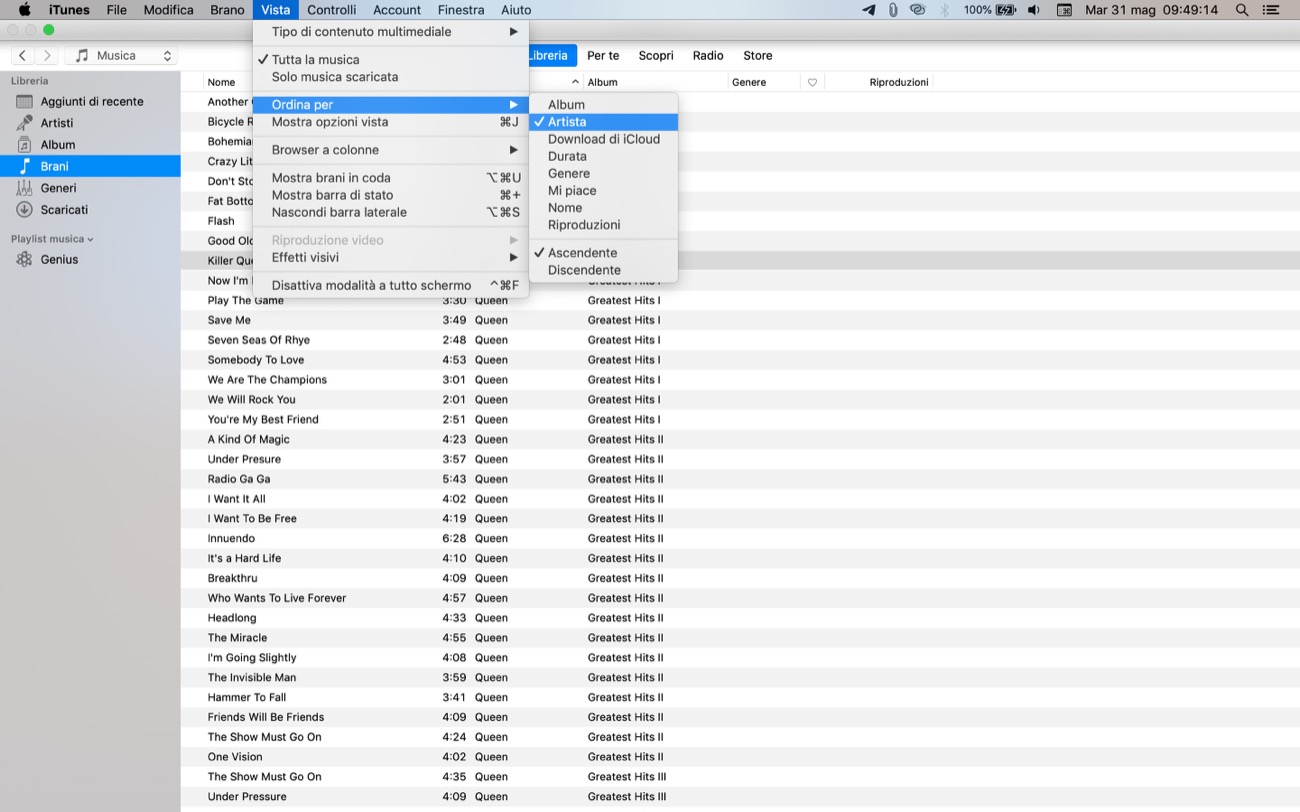
Task: Expand Effetti visivi submenu
Action: tap(391, 257)
